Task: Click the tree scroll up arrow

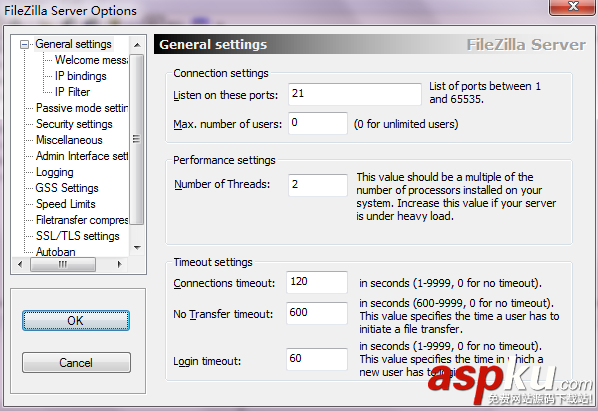Action: 137,45
